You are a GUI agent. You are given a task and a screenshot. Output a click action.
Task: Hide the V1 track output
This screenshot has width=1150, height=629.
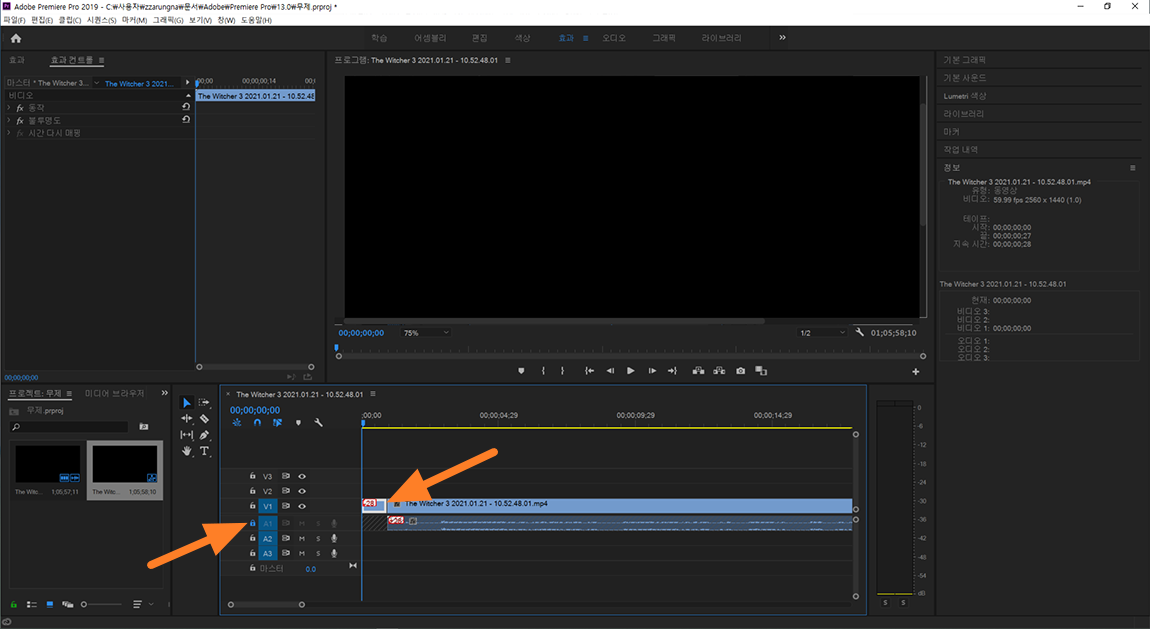click(301, 506)
